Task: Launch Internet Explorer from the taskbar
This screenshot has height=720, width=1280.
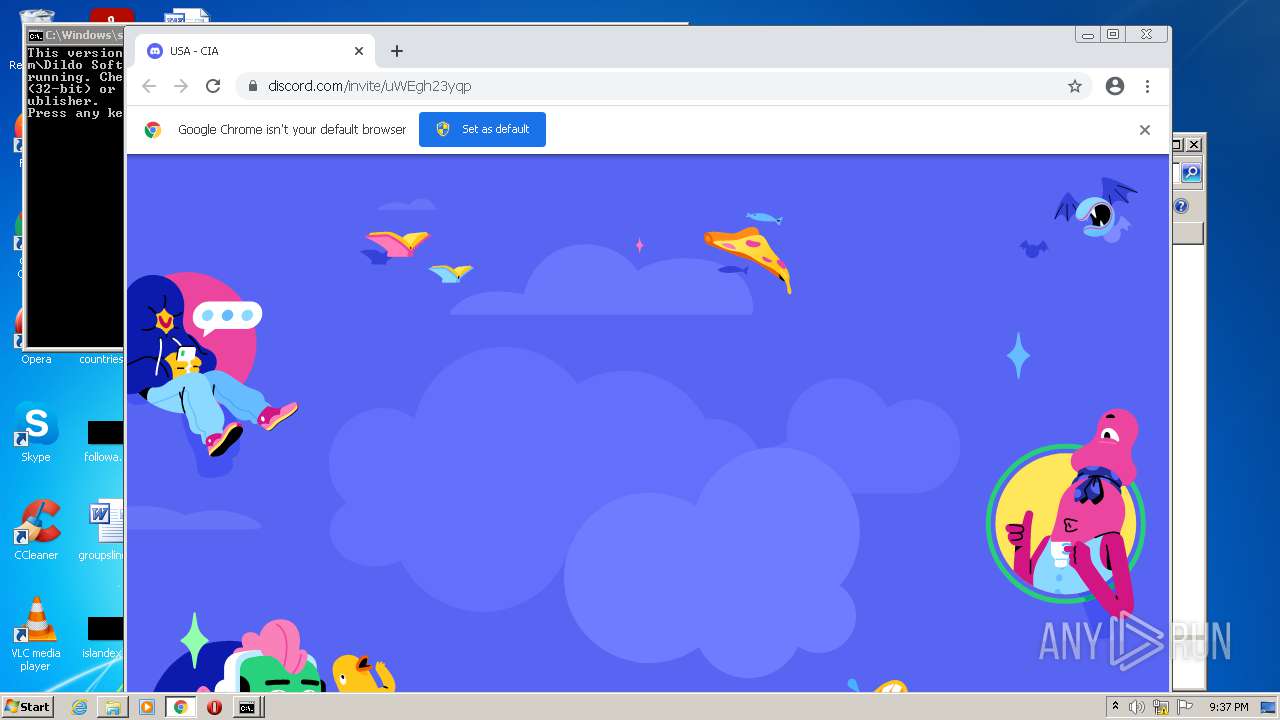Action: tap(79, 707)
